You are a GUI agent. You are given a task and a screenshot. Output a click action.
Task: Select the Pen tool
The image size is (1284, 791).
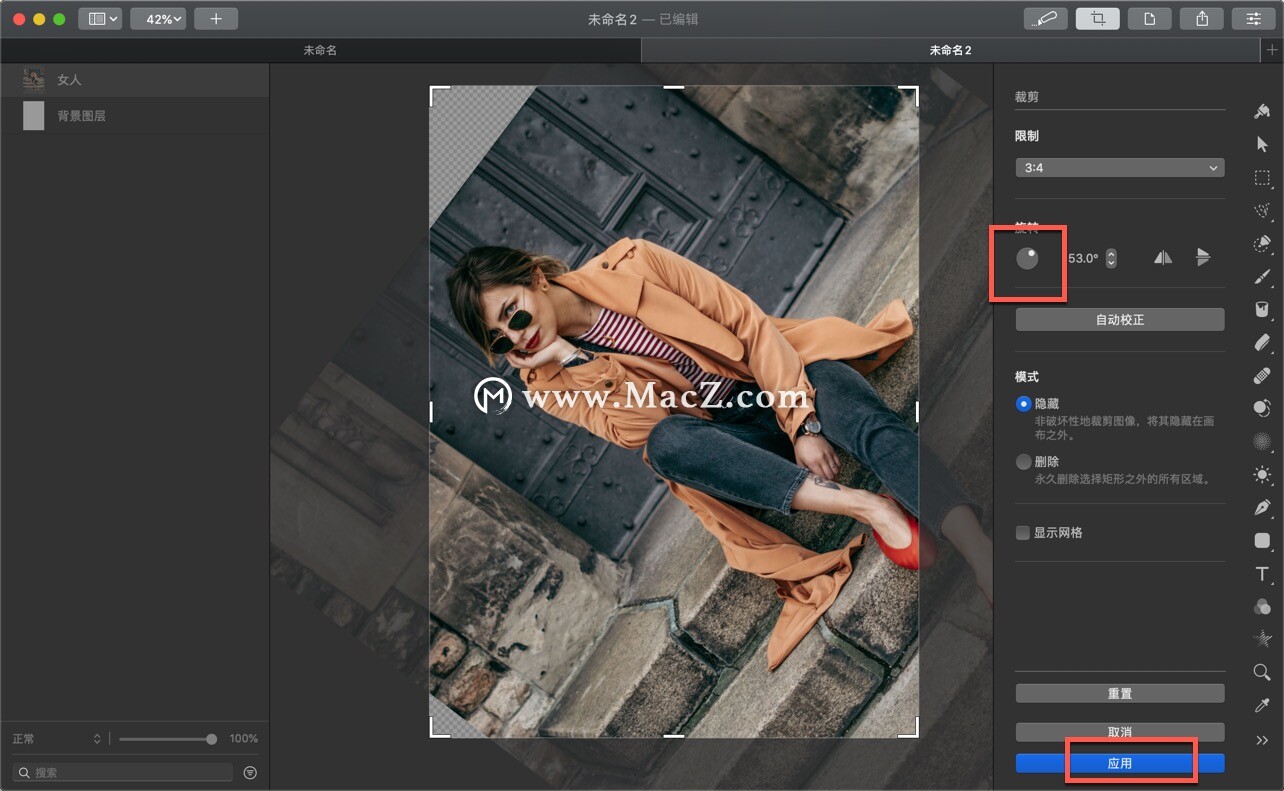pos(1262,507)
